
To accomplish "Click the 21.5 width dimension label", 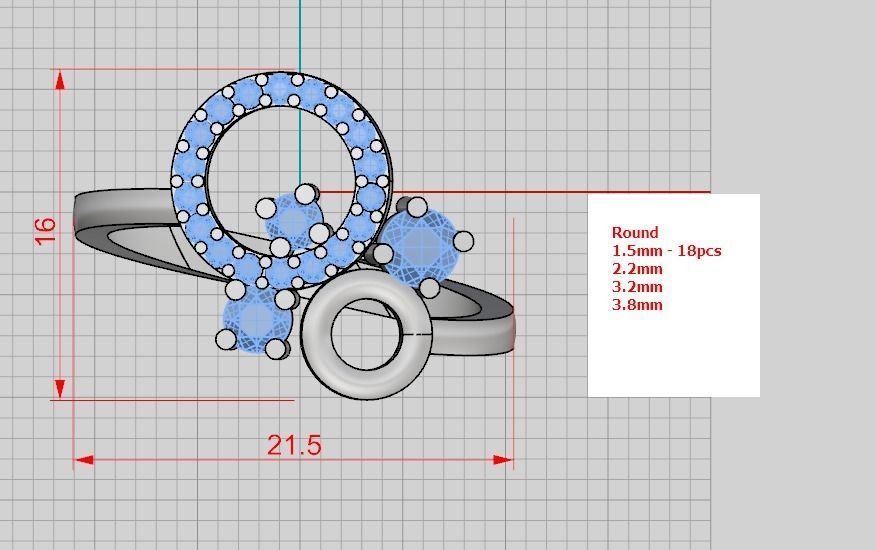I will (294, 445).
